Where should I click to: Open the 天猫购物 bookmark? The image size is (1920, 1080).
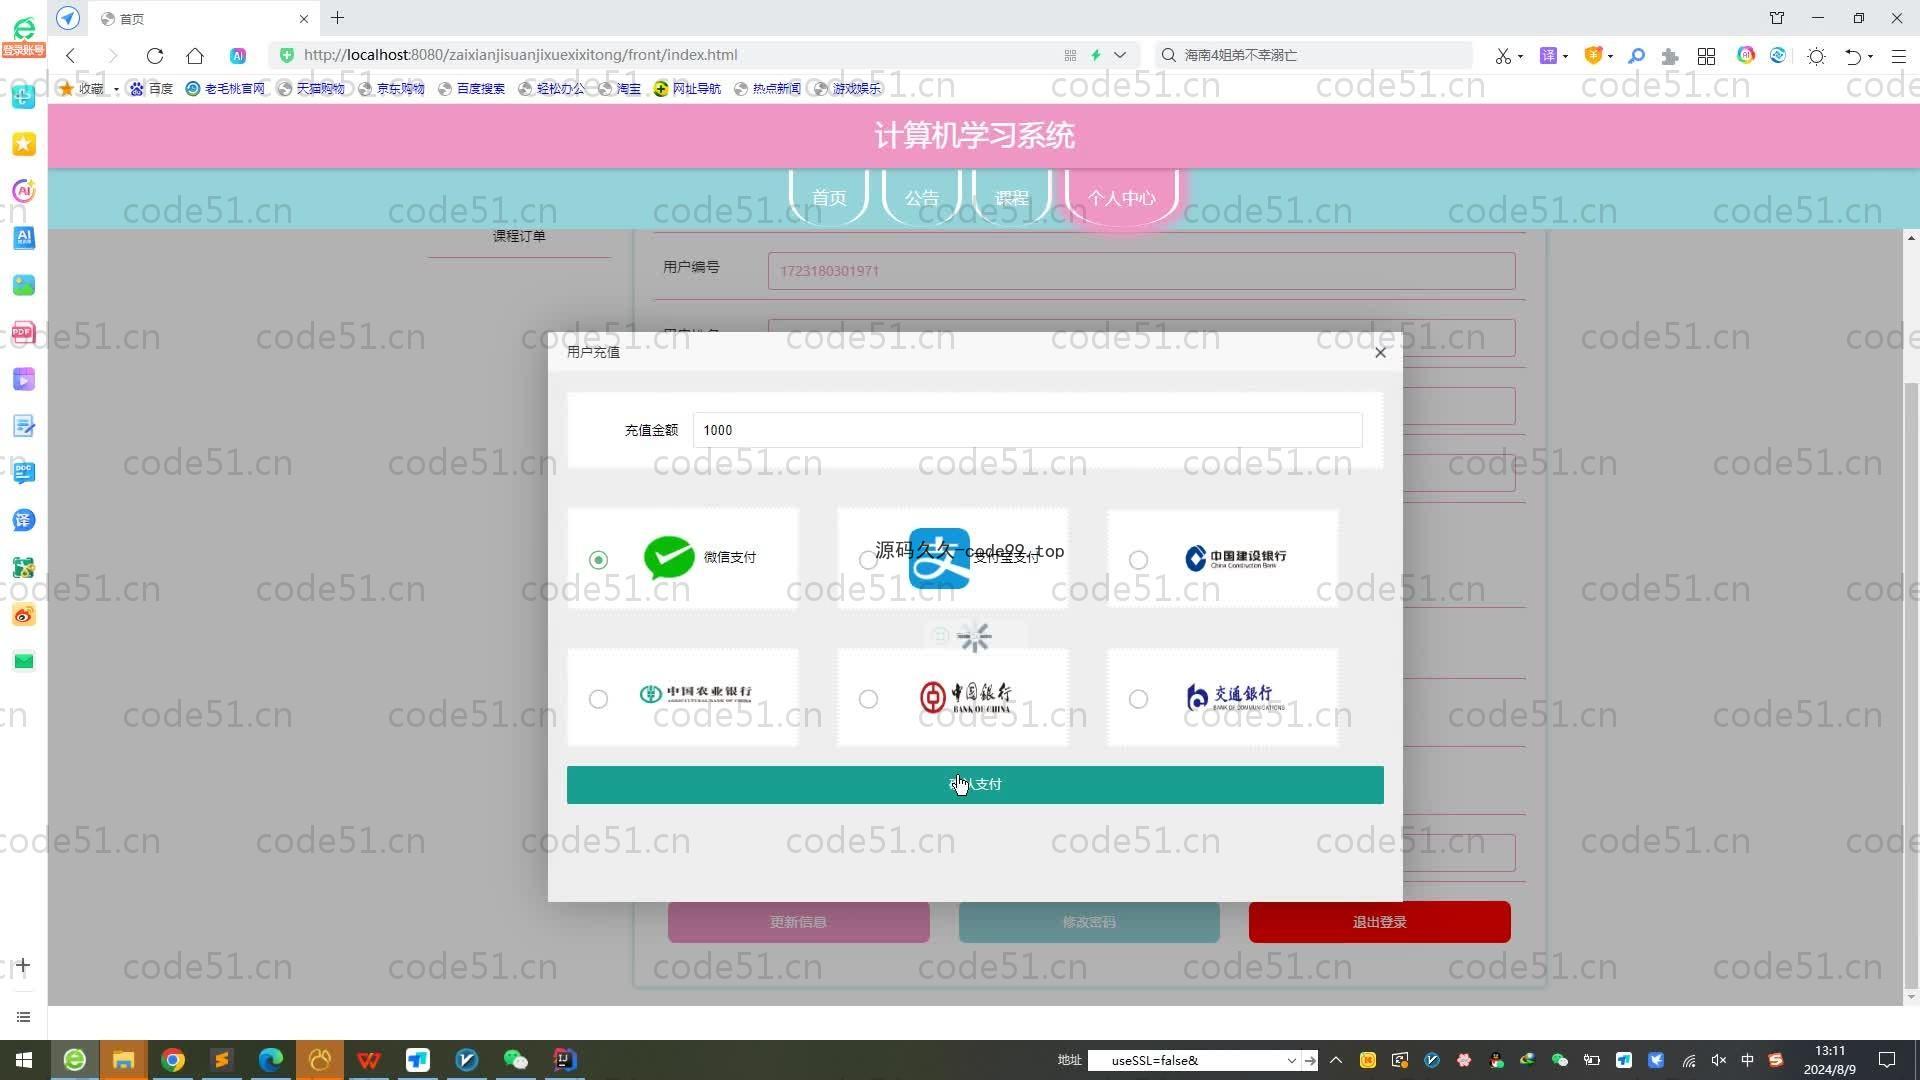[311, 89]
